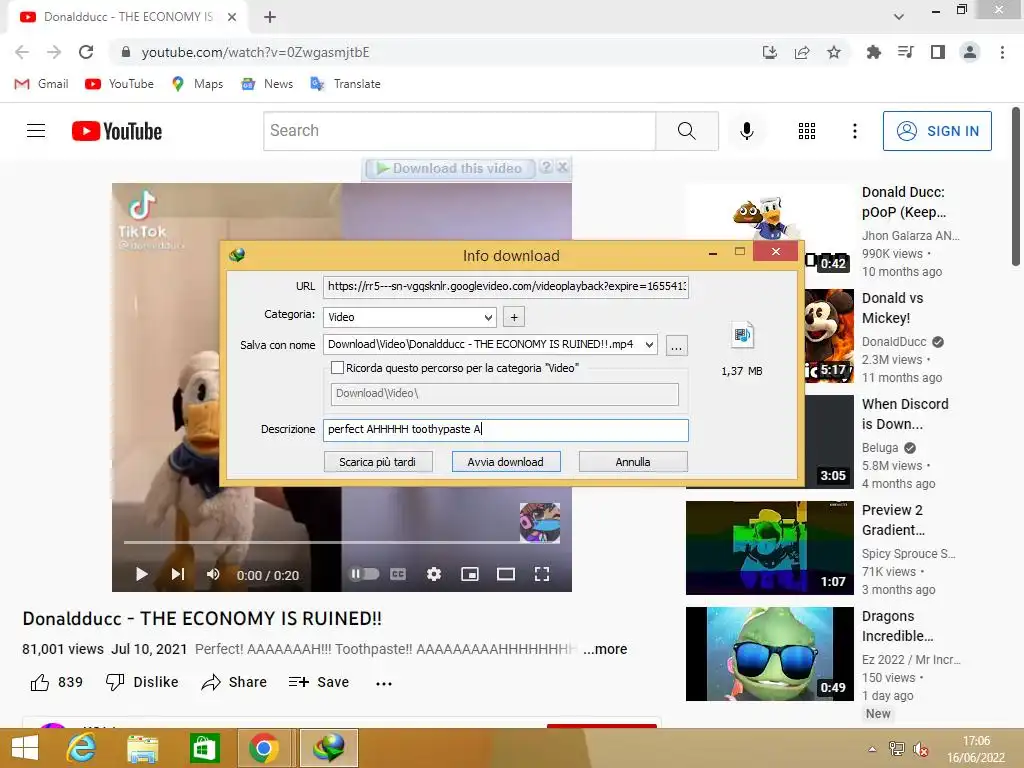
Task: Open Windows Start button
Action: pyautogui.click(x=25, y=748)
